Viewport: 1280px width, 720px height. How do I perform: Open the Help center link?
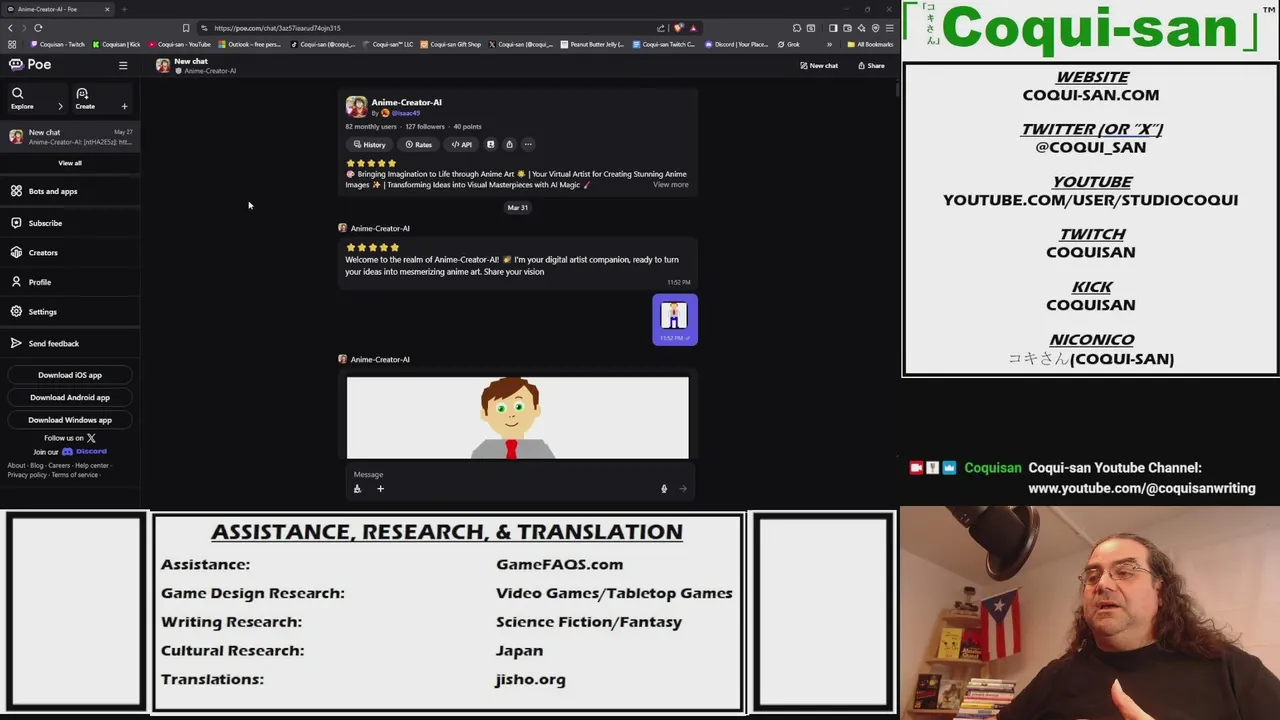click(92, 465)
